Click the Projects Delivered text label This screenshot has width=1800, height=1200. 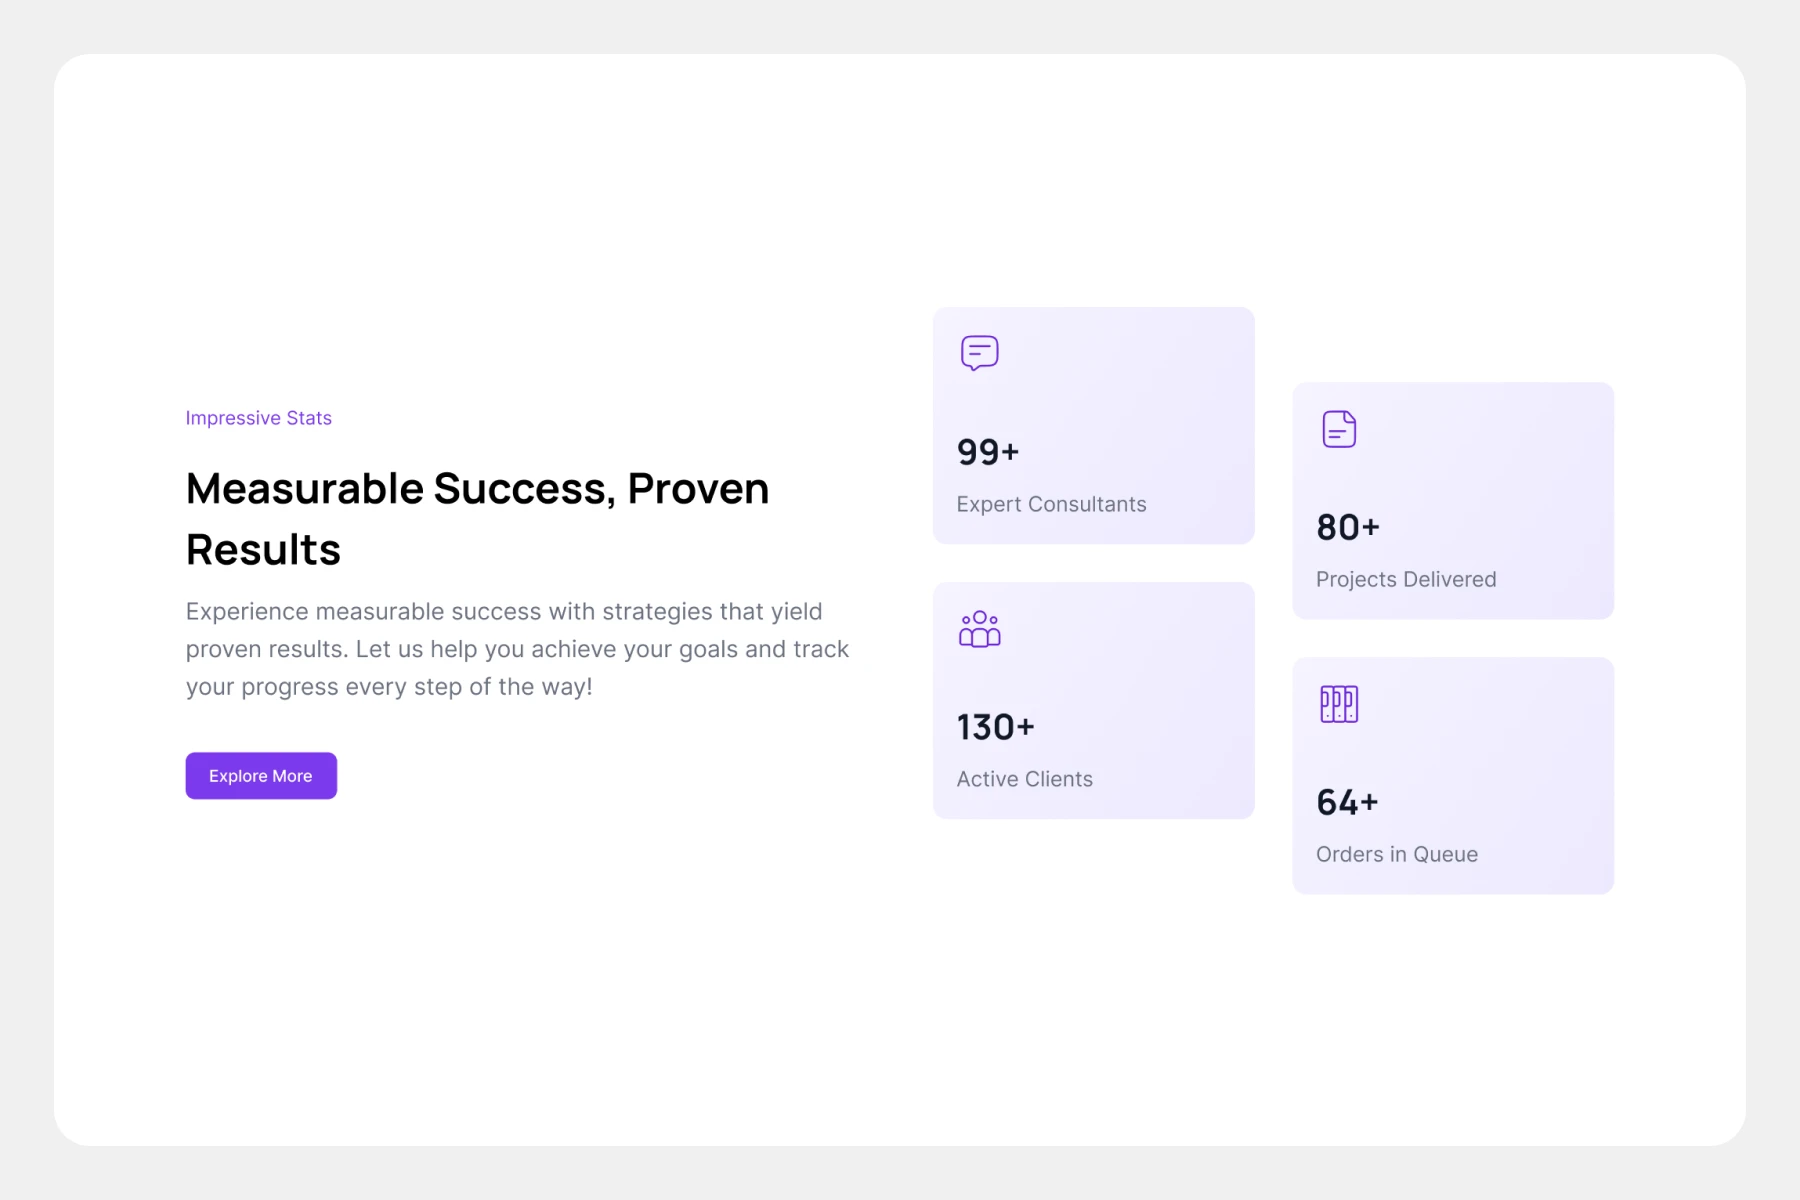click(1406, 579)
